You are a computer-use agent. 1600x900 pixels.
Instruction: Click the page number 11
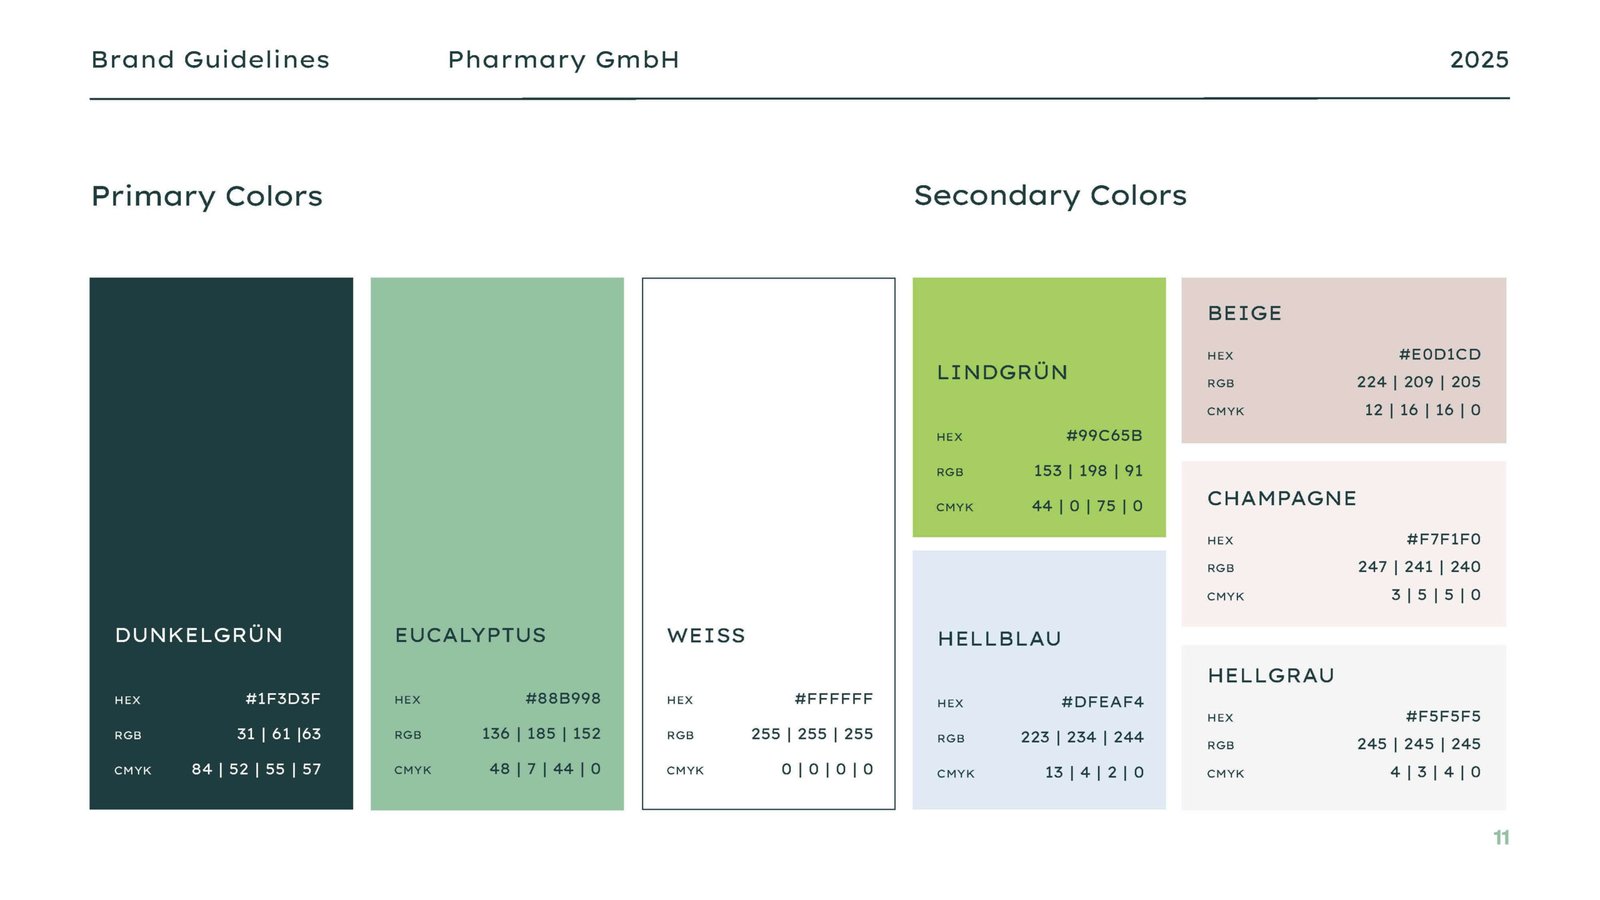click(1501, 838)
